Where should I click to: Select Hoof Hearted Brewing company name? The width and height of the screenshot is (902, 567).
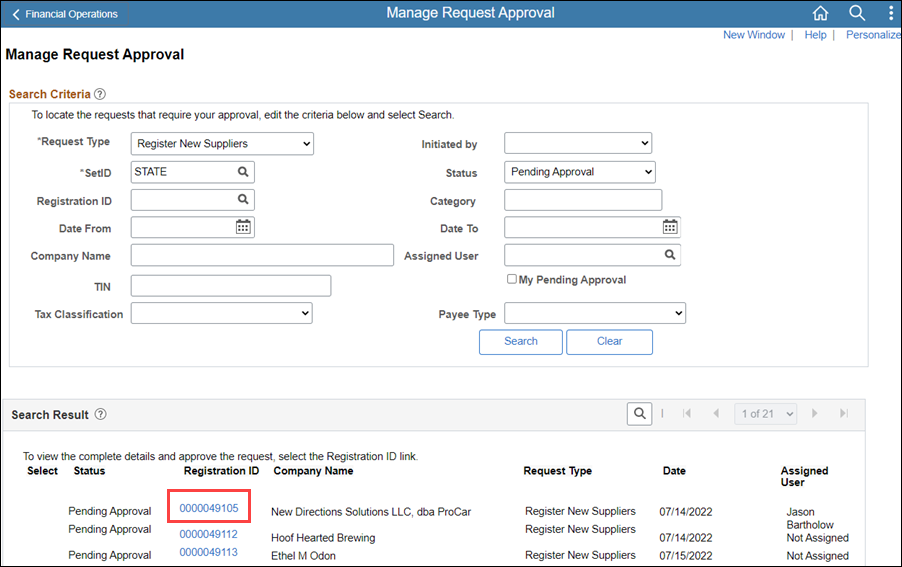pos(323,538)
